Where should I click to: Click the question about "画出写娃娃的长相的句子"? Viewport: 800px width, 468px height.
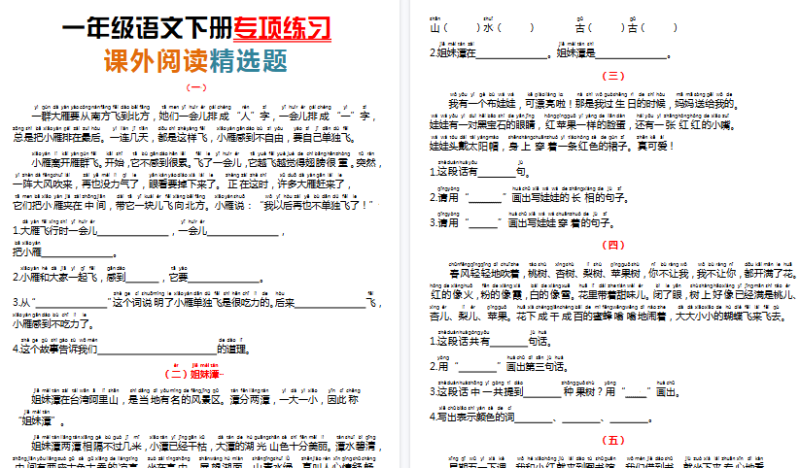529,197
